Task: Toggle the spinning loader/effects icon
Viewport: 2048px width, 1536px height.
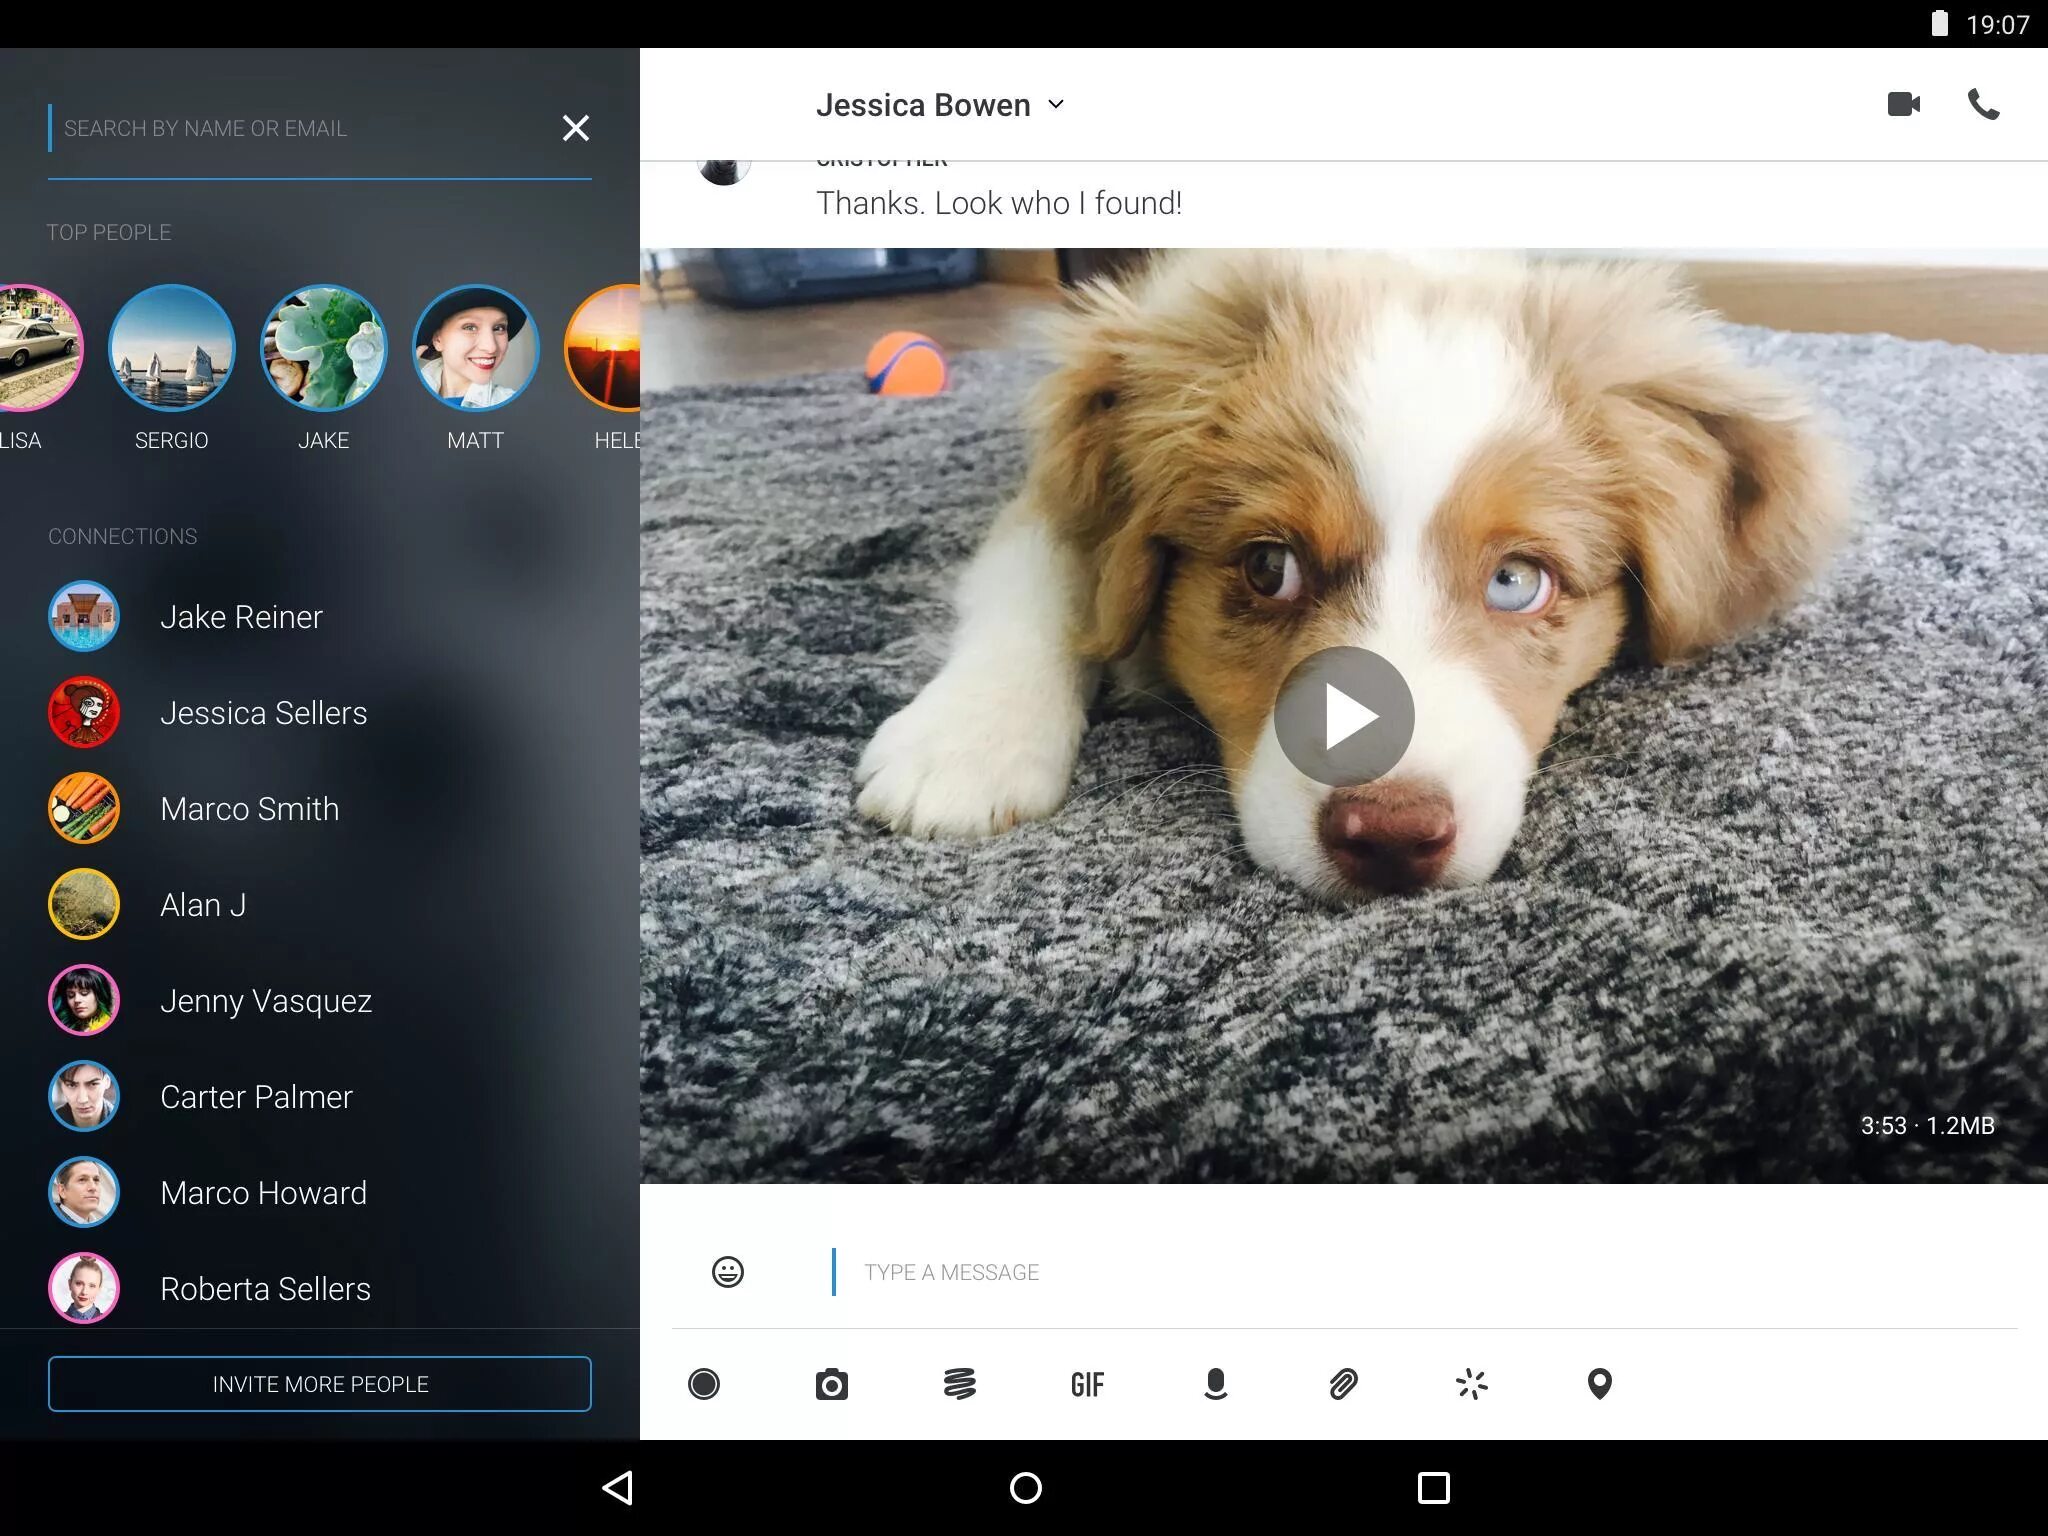Action: 1471,1384
